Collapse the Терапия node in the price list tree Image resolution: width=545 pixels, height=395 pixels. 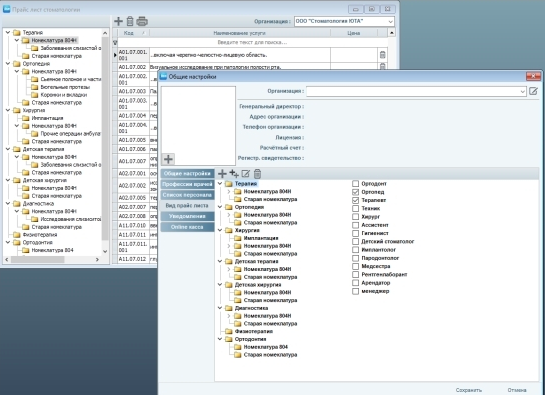coord(8,32)
